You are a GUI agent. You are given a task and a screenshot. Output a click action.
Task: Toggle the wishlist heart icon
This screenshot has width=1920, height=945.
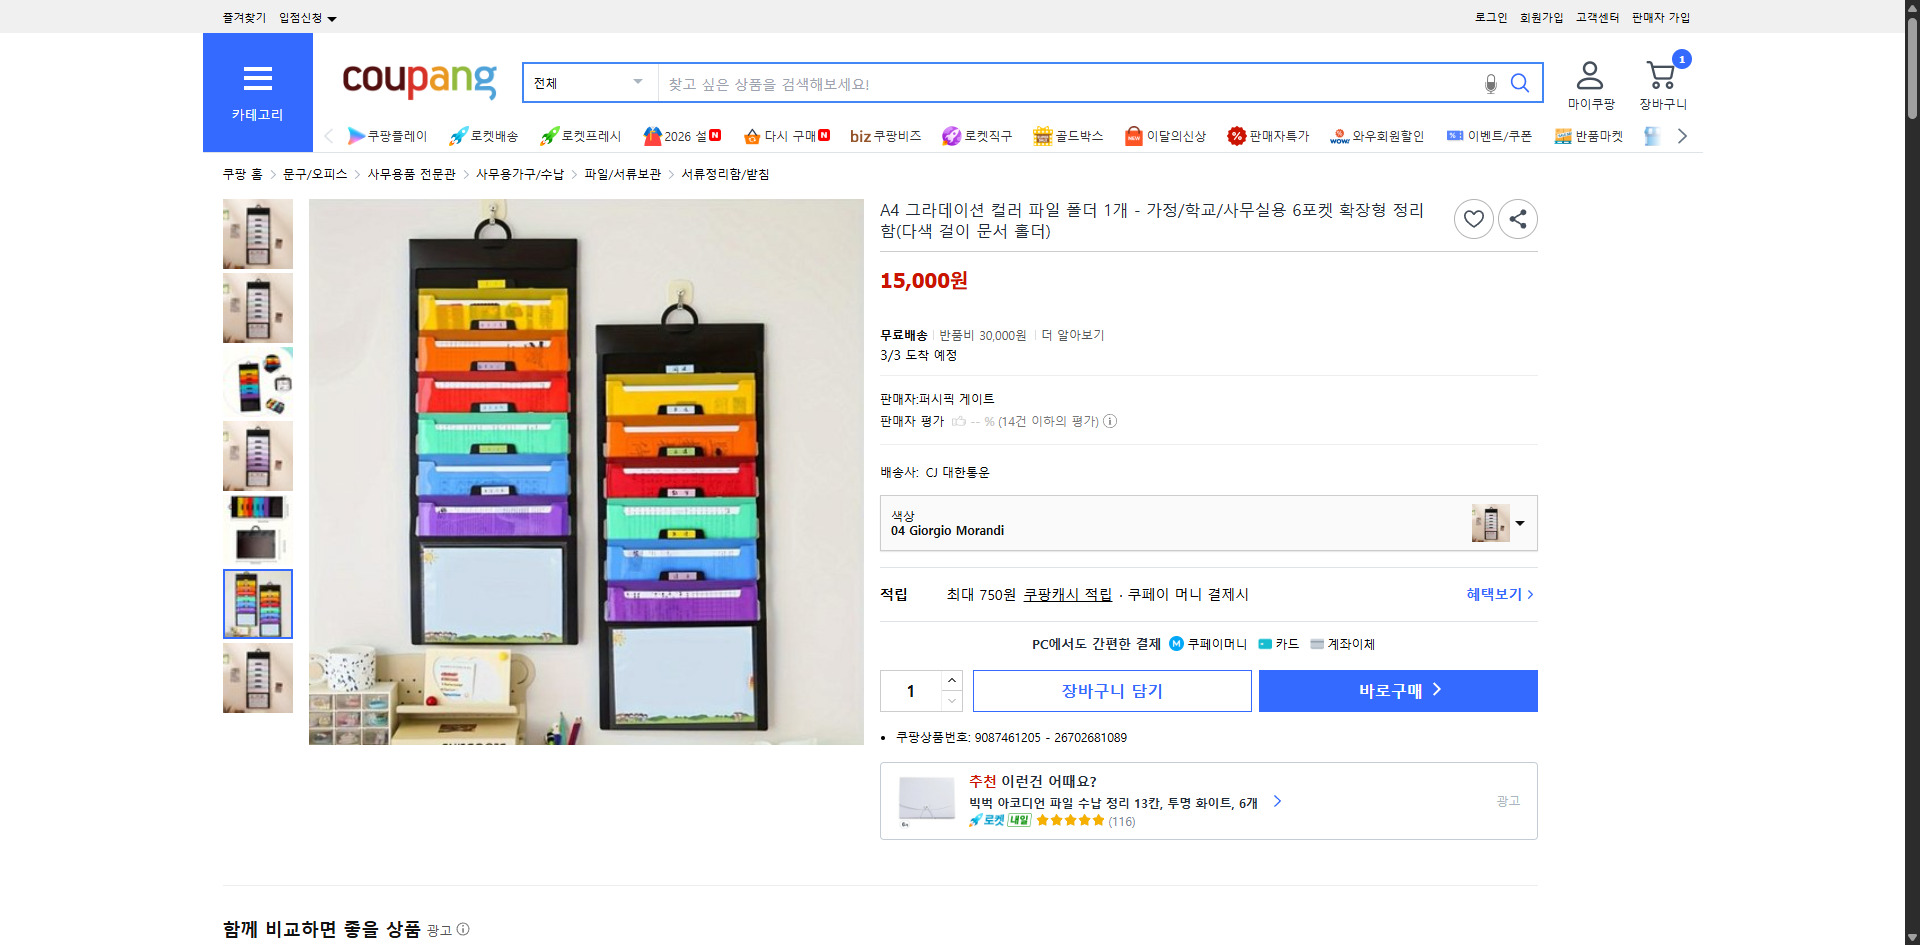[x=1473, y=218]
